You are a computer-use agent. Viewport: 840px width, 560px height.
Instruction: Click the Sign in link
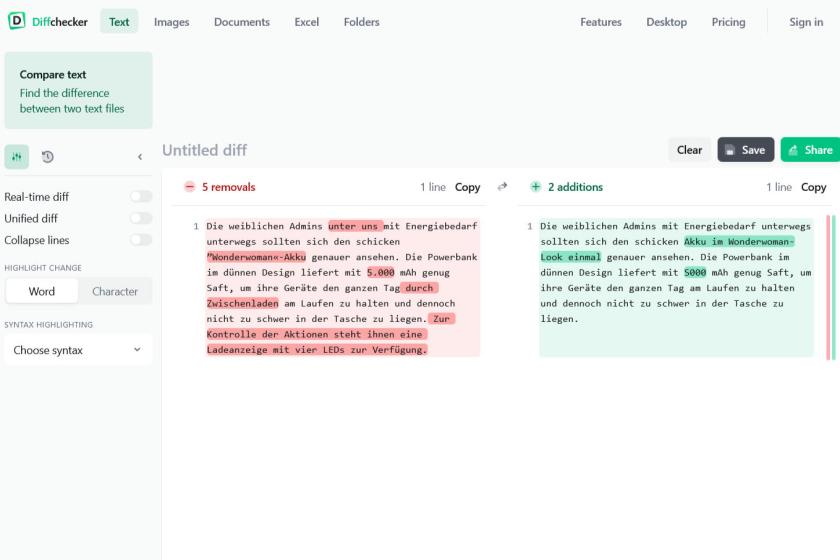coord(806,22)
